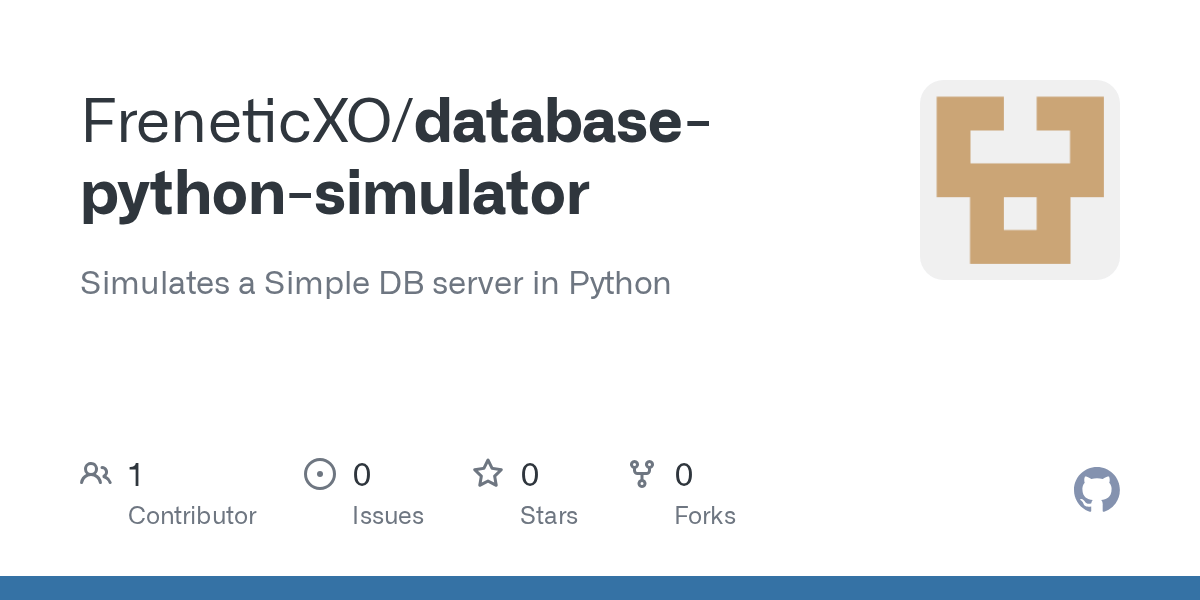Image resolution: width=1200 pixels, height=600 pixels.
Task: Click the forks branch icon
Action: coord(642,474)
